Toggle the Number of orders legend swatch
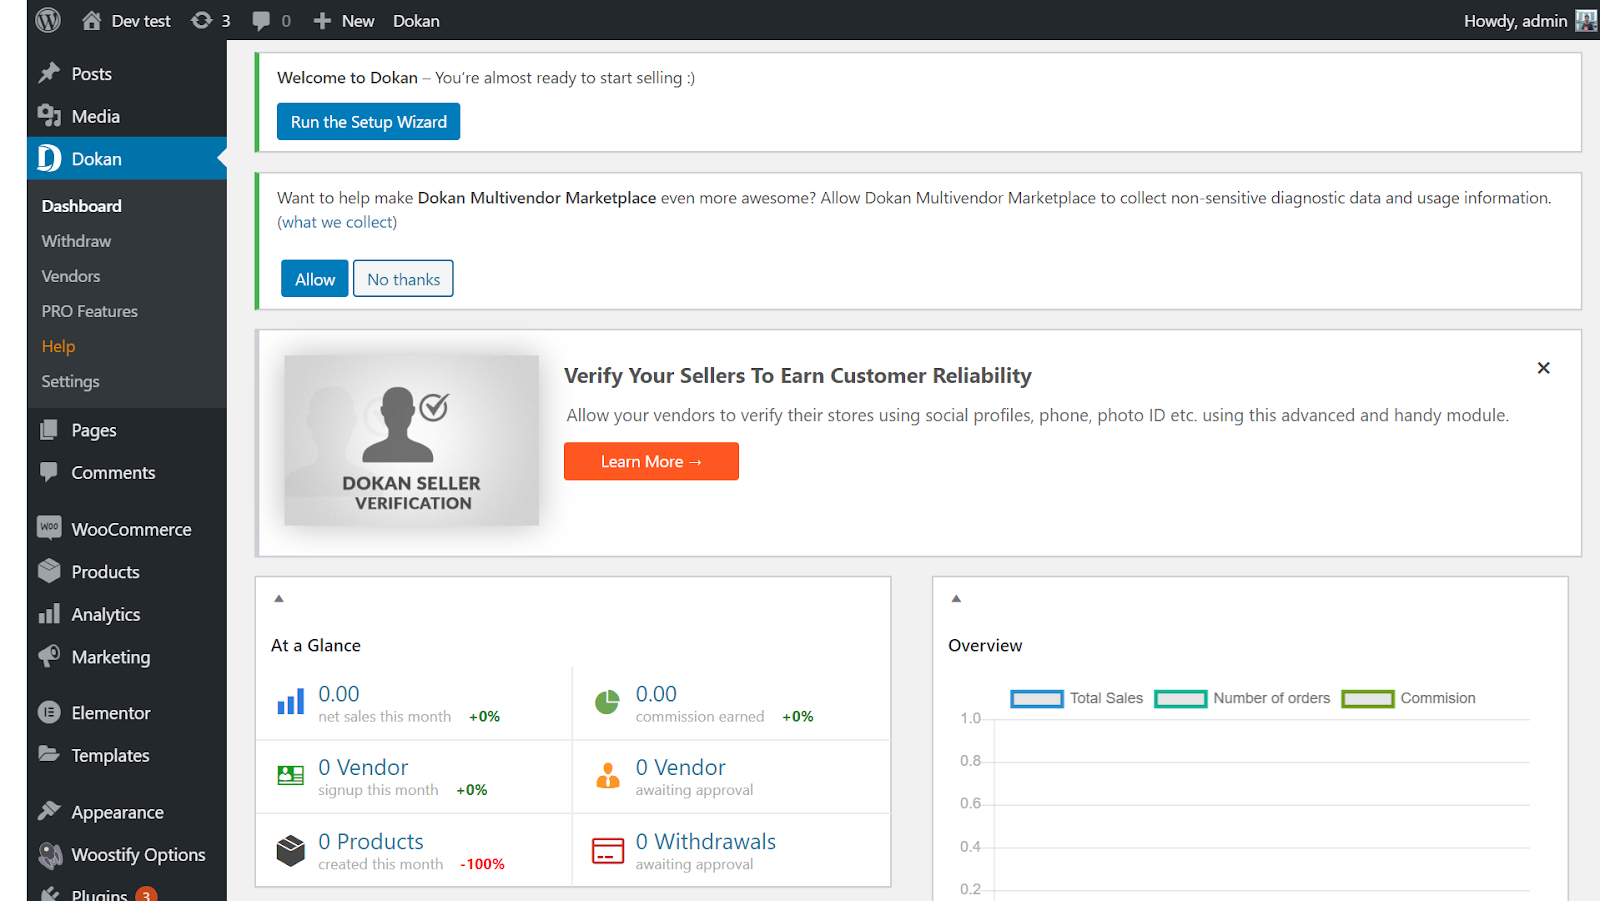This screenshot has height=901, width=1600. [x=1181, y=698]
